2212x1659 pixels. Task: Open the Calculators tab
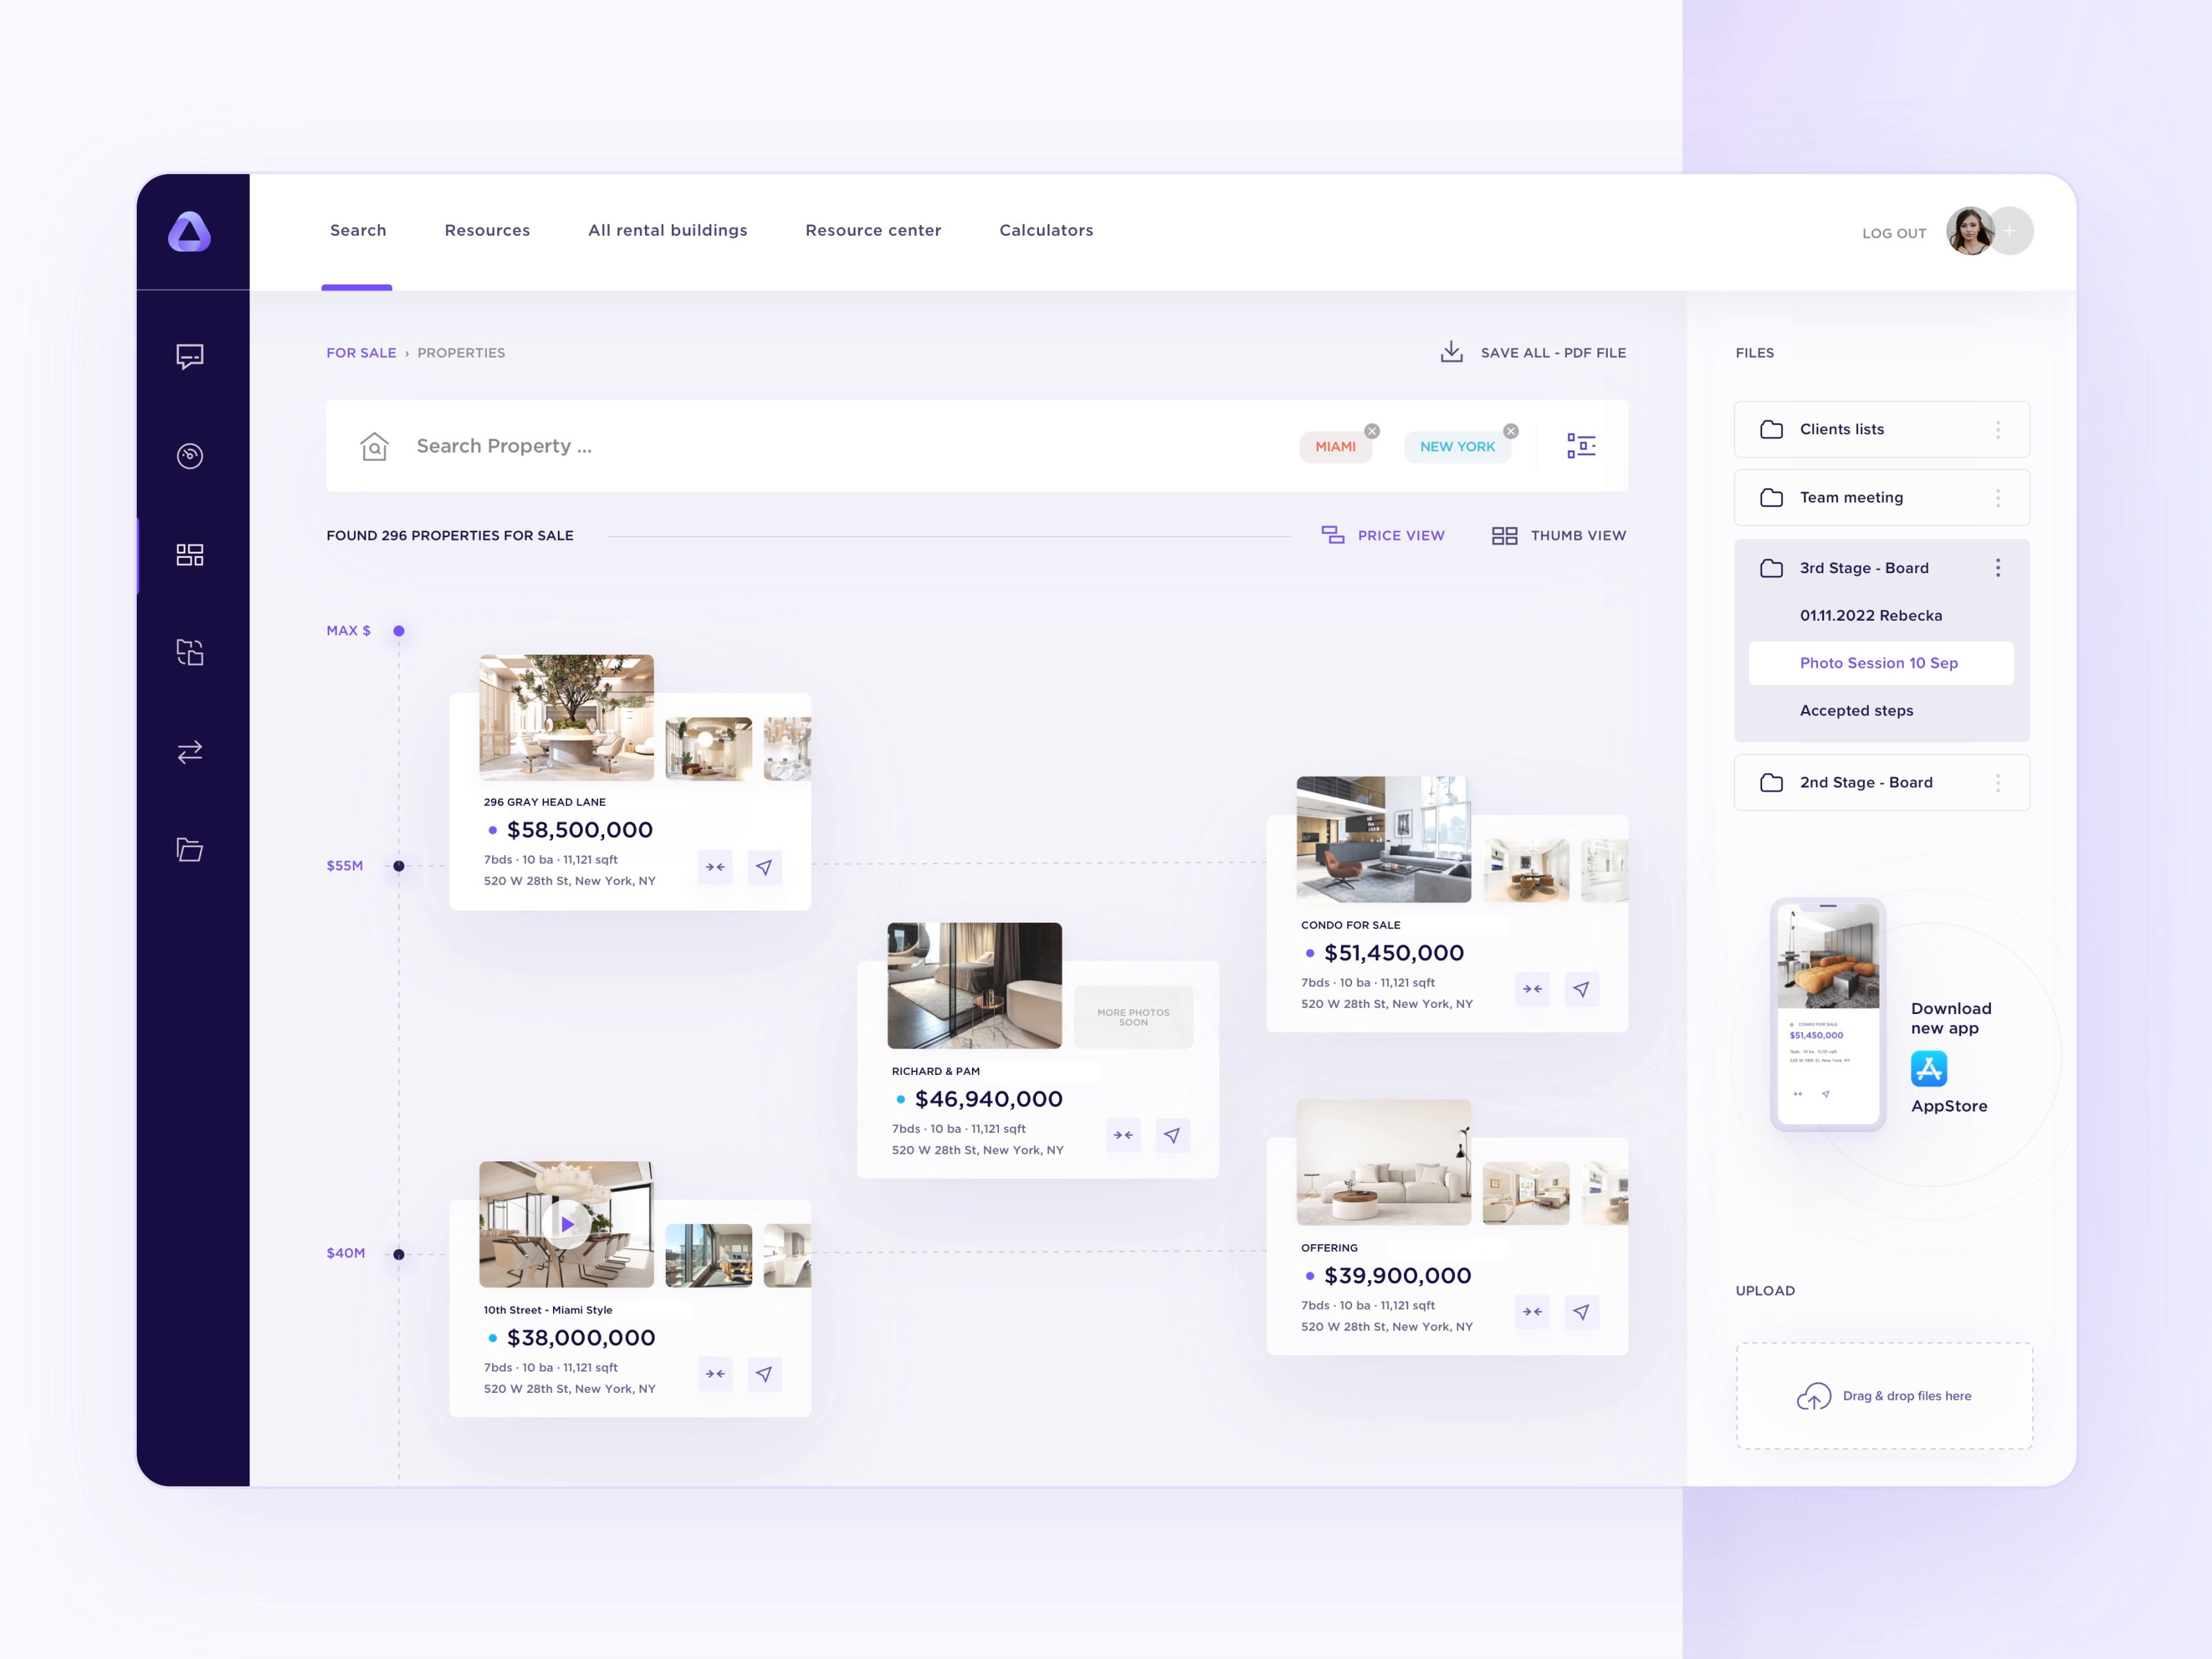[1046, 231]
